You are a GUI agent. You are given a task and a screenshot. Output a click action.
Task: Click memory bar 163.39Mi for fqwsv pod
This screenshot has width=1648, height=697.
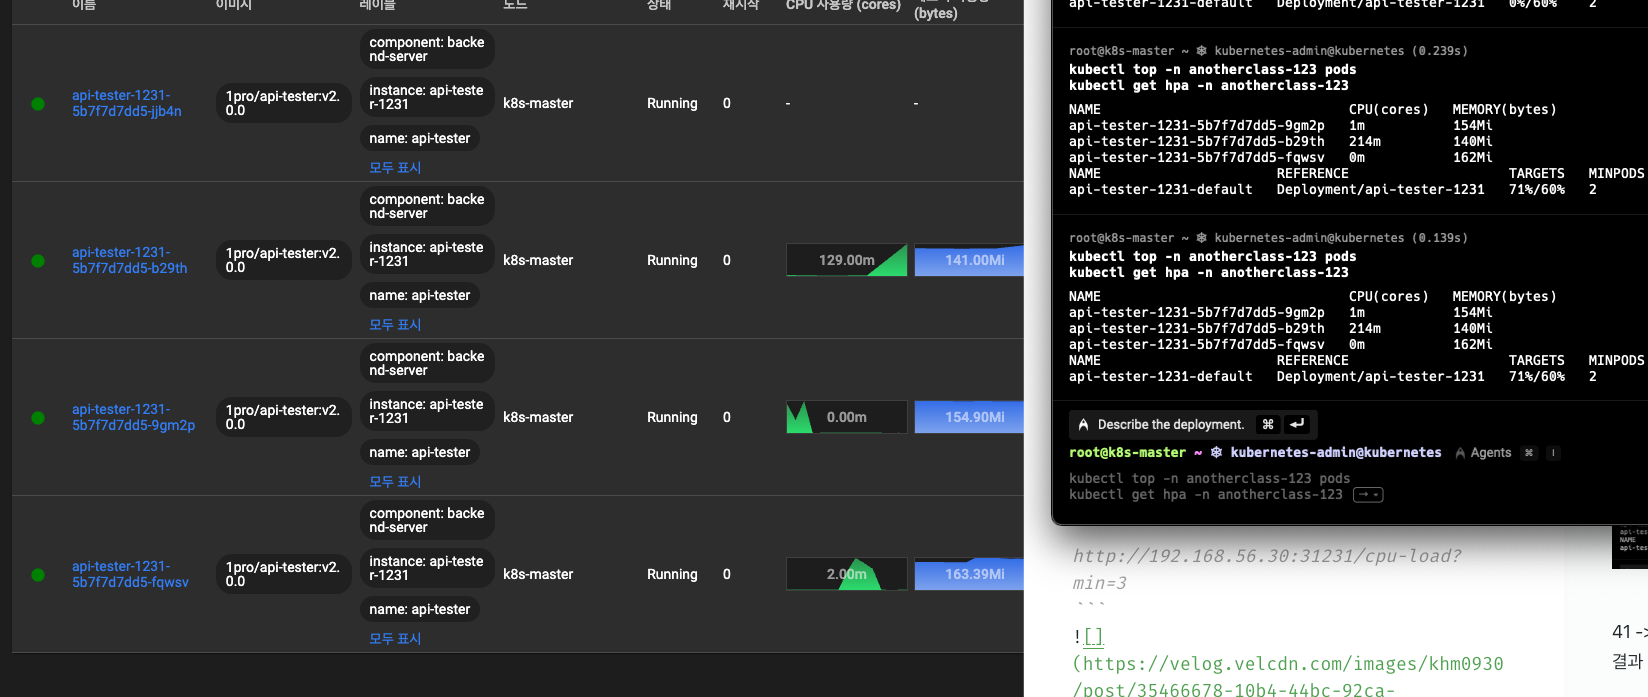[969, 574]
